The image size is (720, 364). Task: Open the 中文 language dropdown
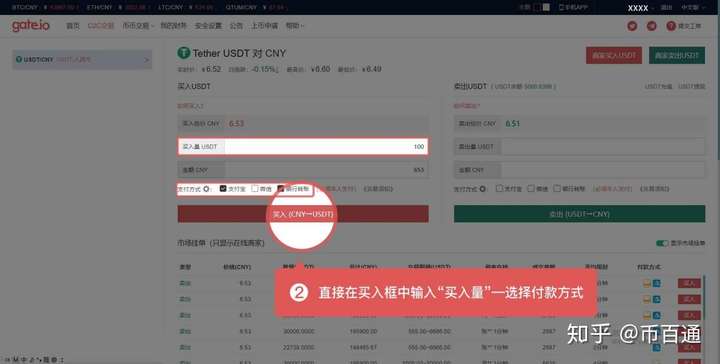pyautogui.click(x=692, y=7)
